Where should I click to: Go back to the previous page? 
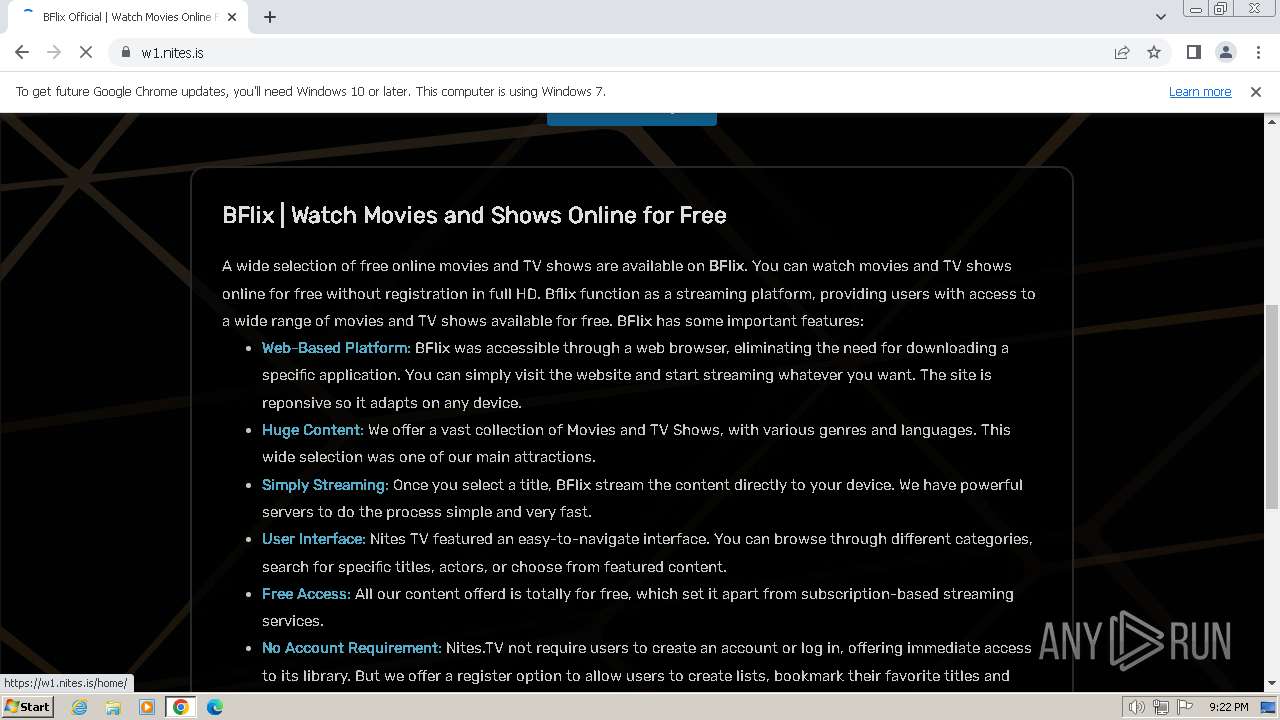click(x=22, y=53)
